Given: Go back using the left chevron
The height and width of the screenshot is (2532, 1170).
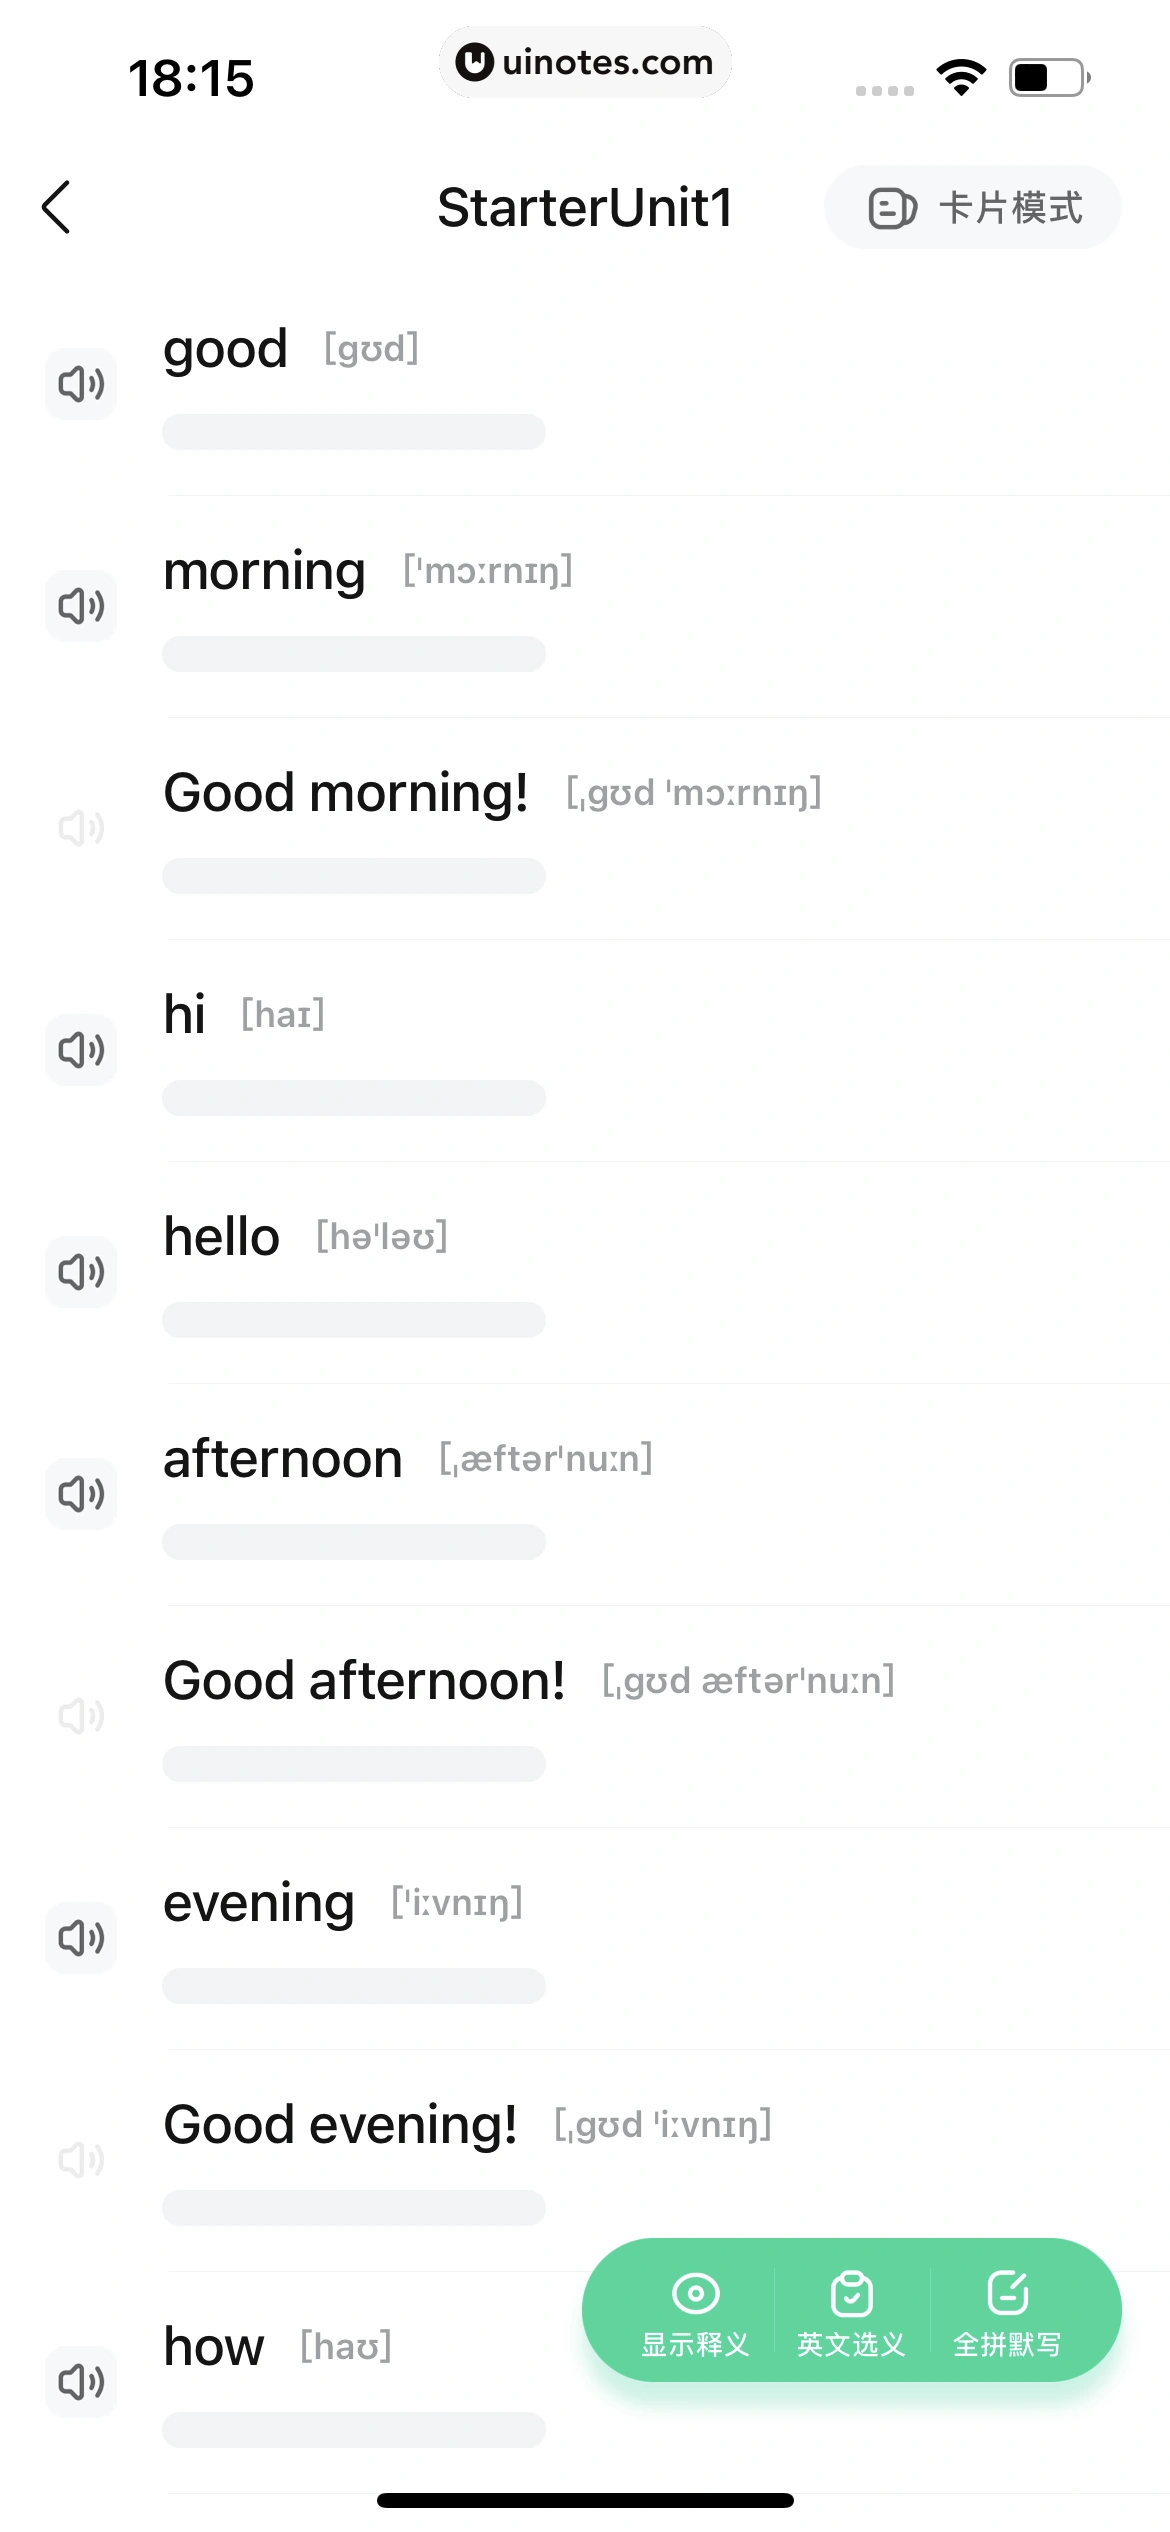Looking at the screenshot, I should pos(56,207).
